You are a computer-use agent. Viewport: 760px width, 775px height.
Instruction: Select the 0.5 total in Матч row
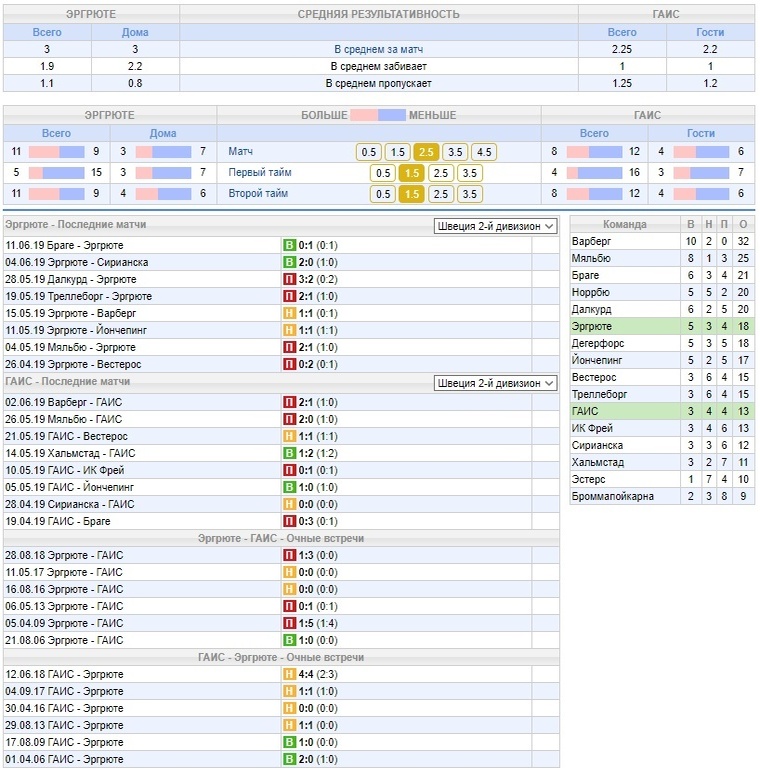point(369,152)
